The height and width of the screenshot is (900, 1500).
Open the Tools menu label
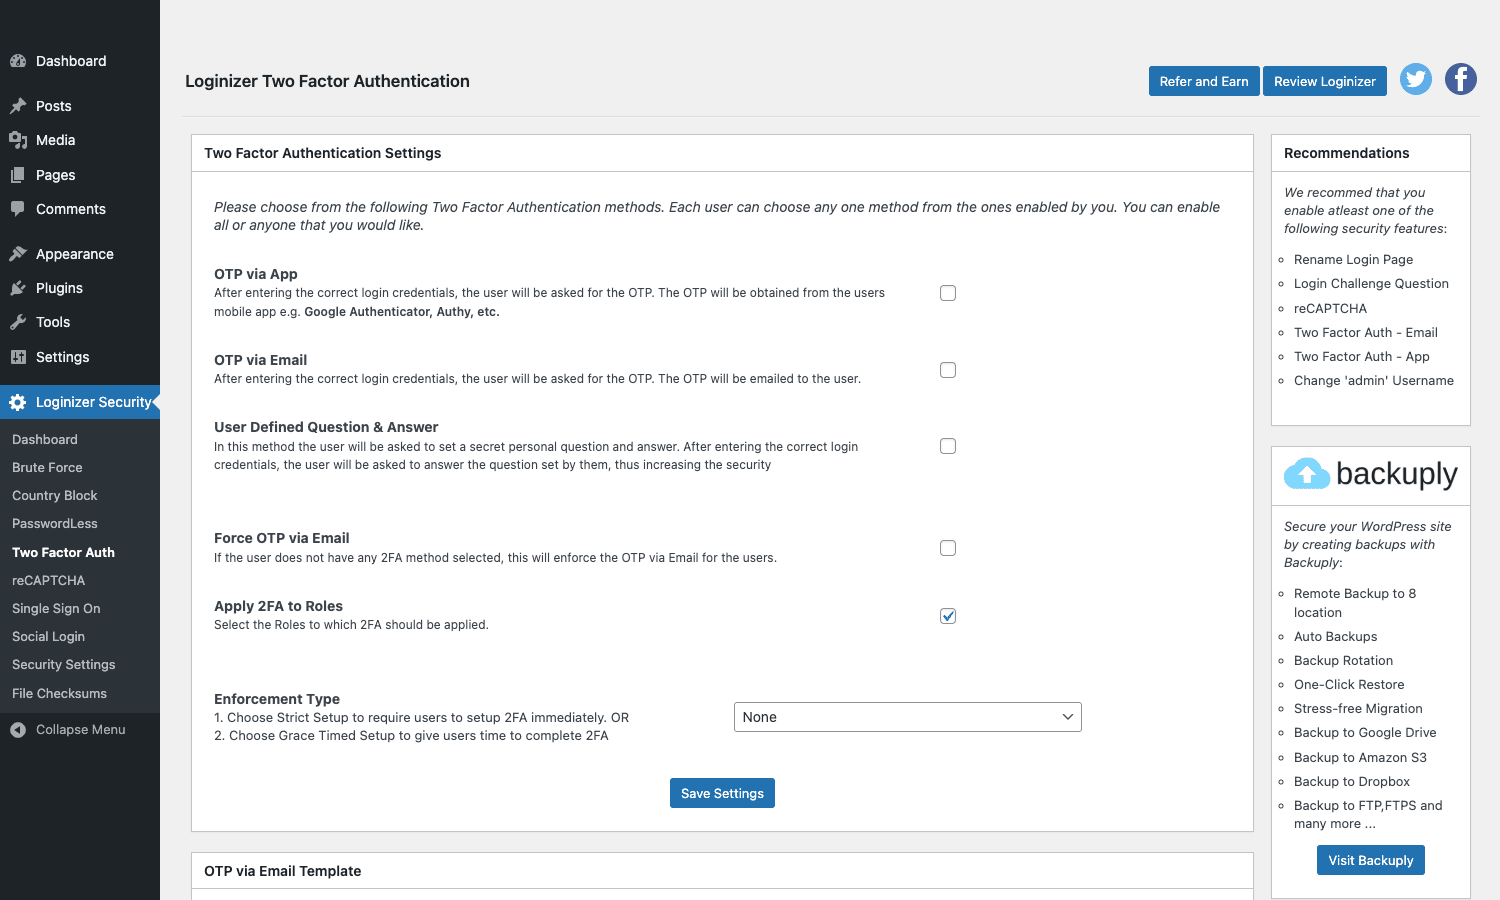point(53,322)
